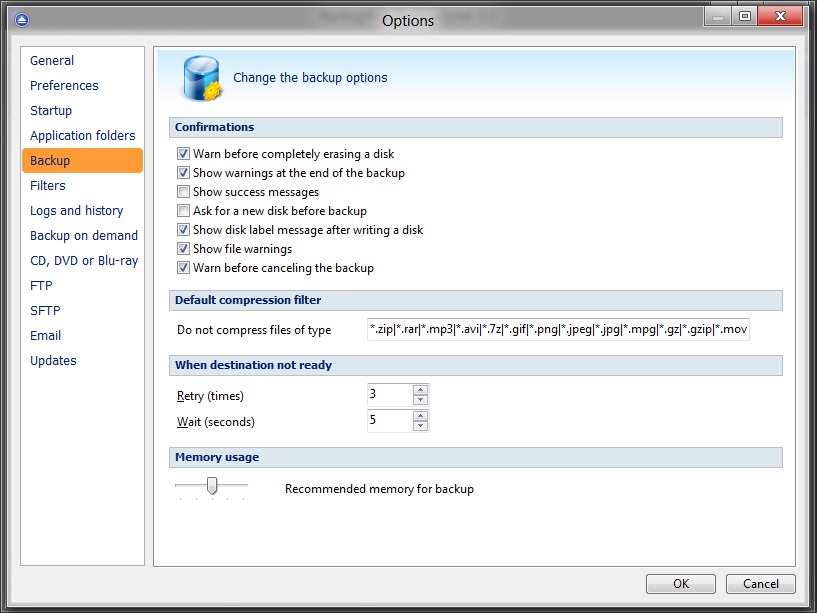Decrease Retry times with down arrow

pos(420,400)
